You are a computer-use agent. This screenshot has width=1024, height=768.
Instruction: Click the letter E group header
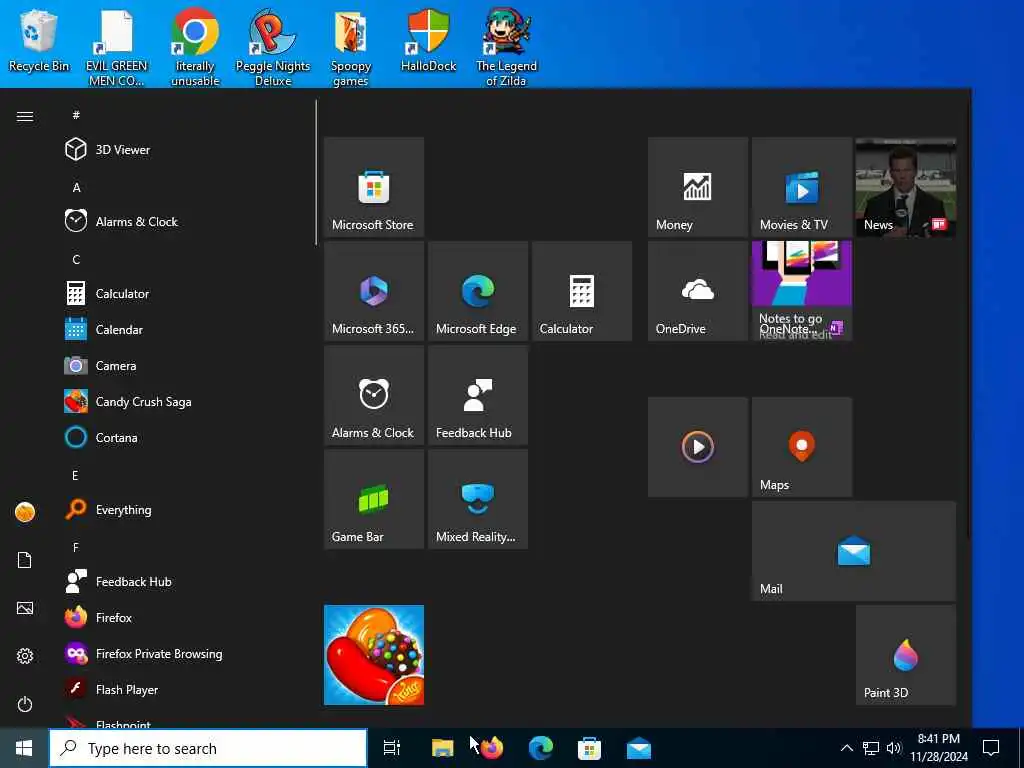75,475
